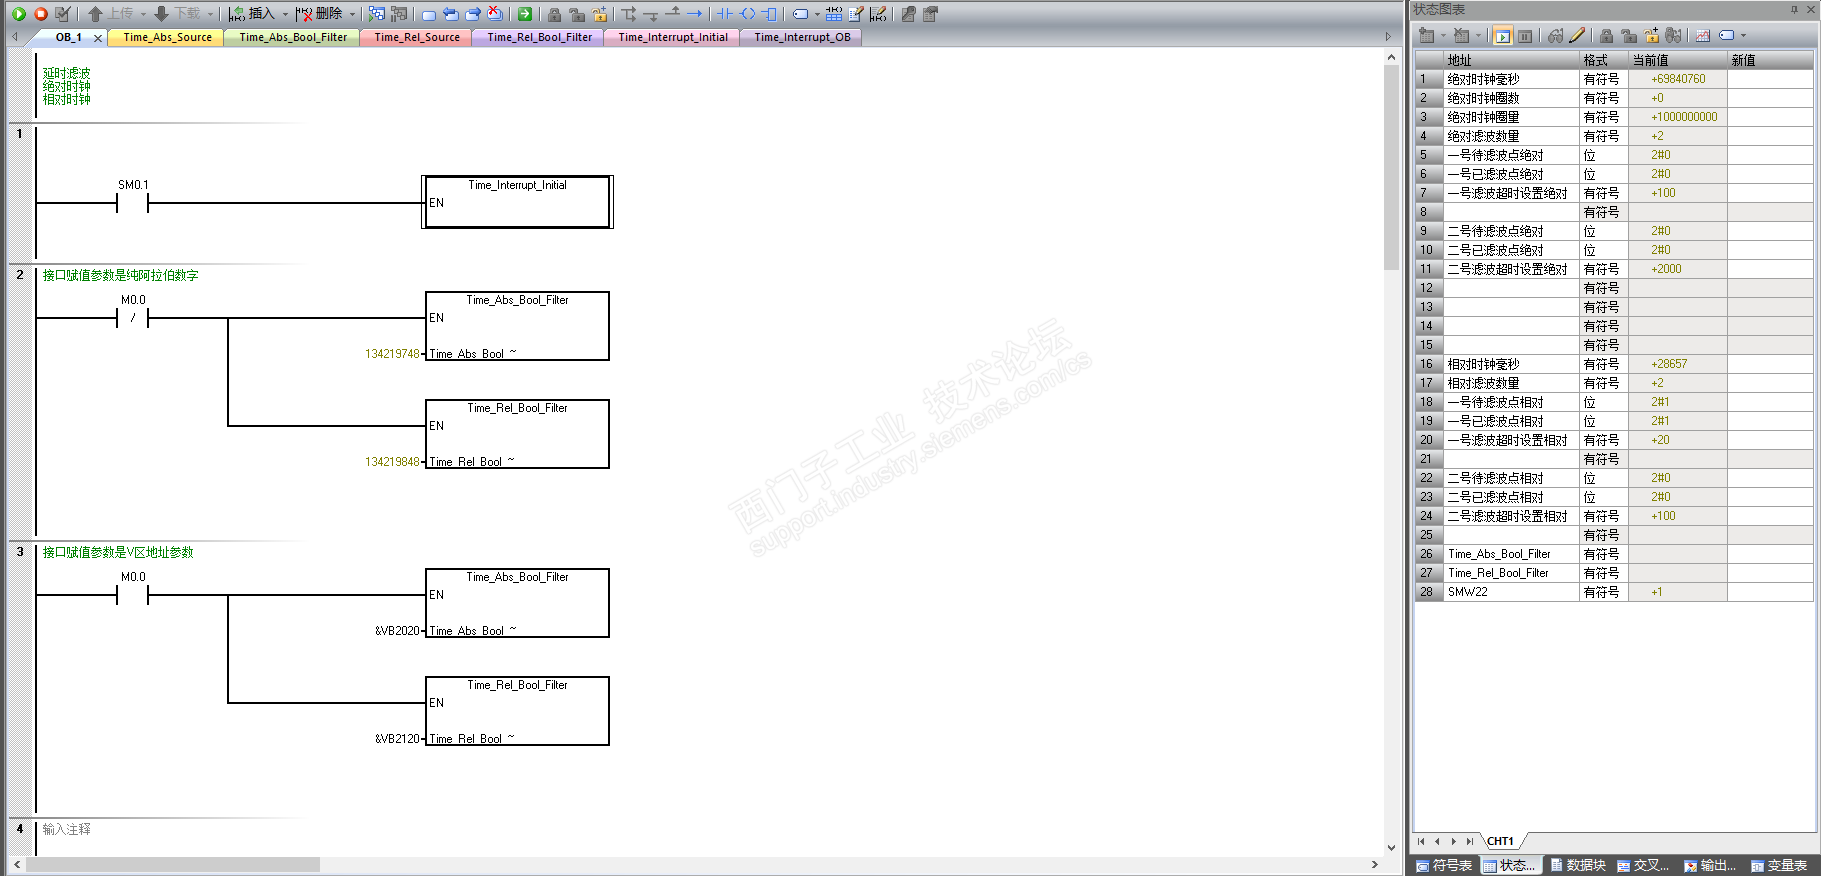Click the green go-to arrow icon
The width and height of the screenshot is (1821, 876).
point(525,14)
